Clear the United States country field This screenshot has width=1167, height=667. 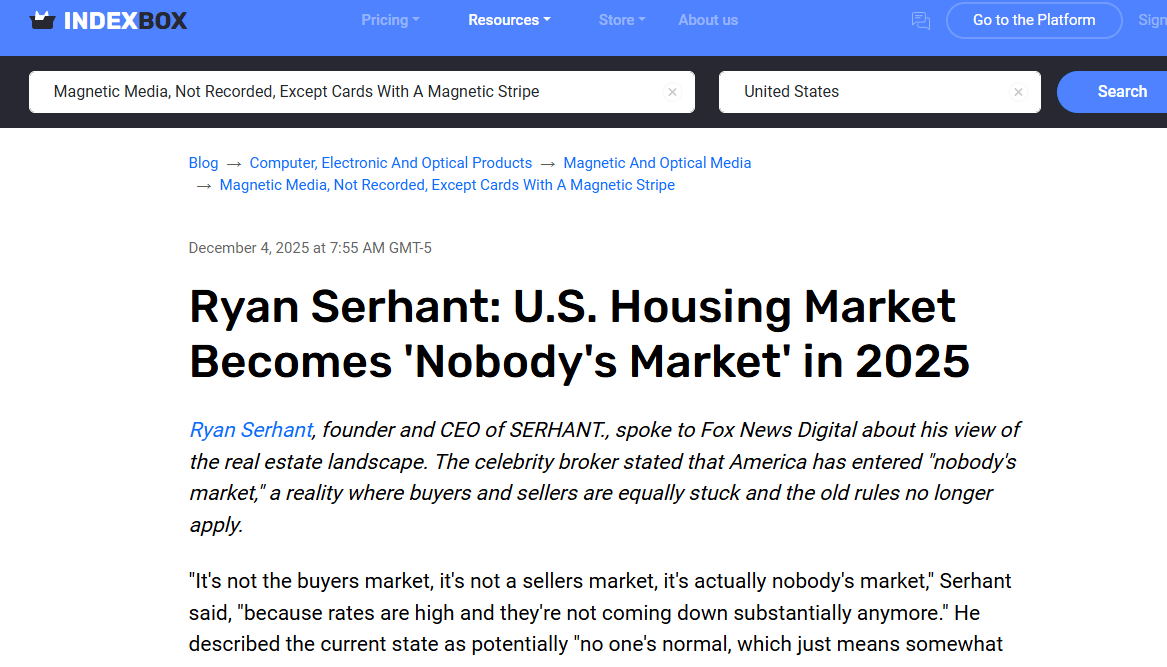pos(1018,92)
